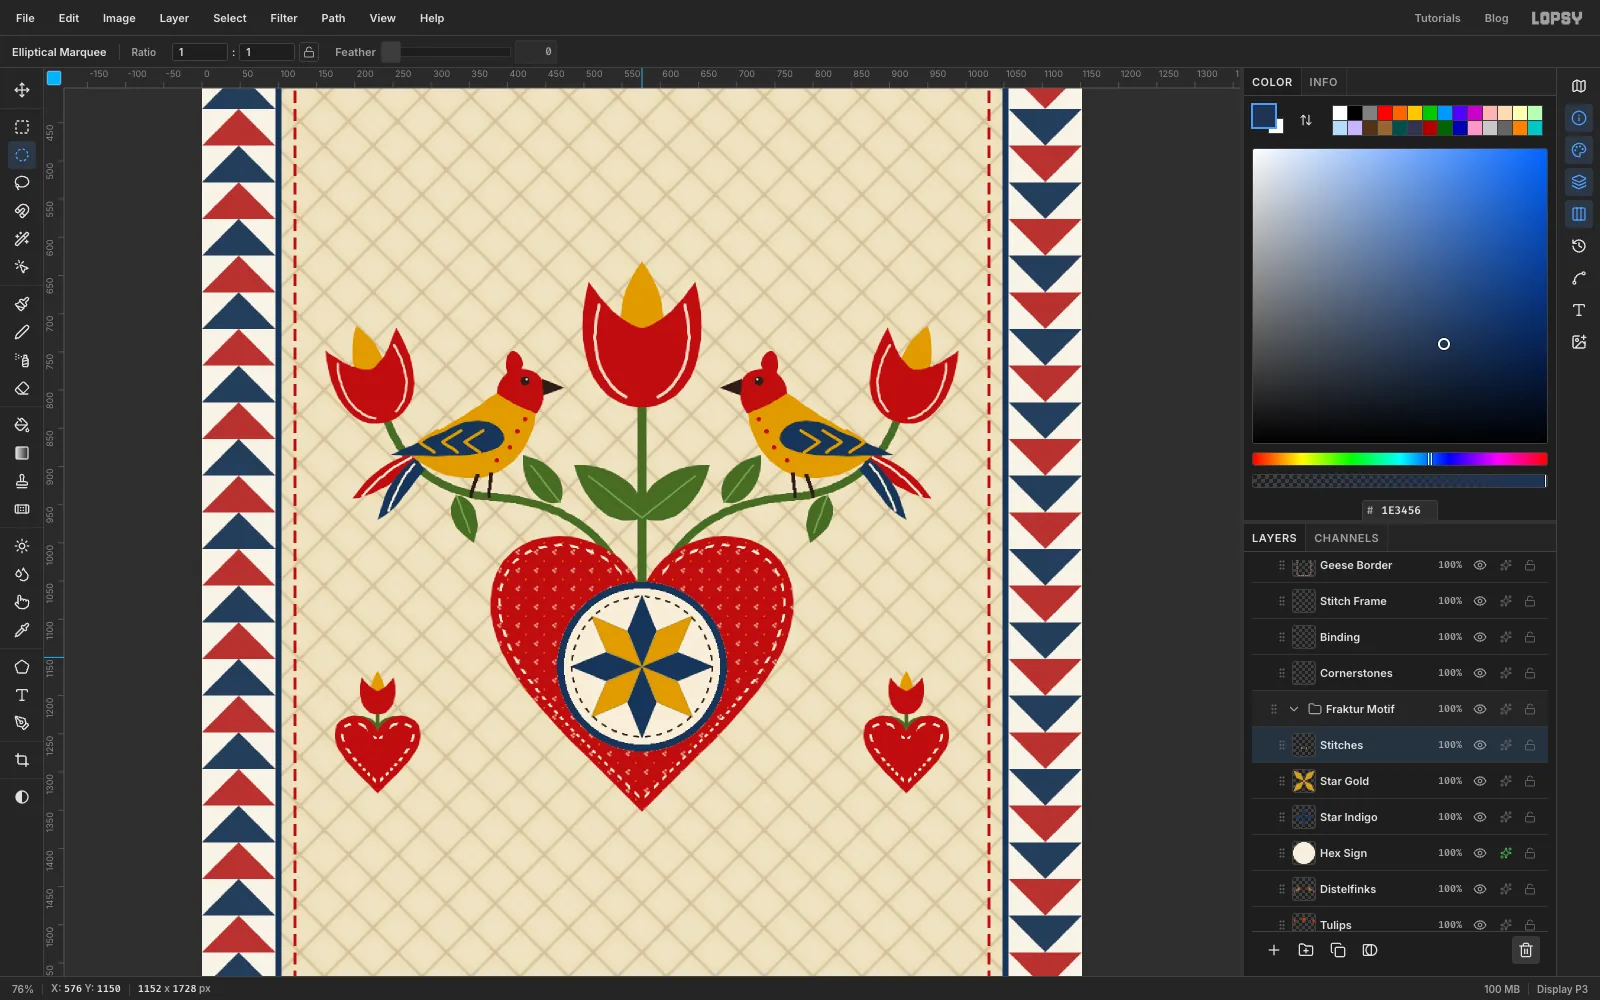Hide the Stitch Frame layer

pos(1480,601)
